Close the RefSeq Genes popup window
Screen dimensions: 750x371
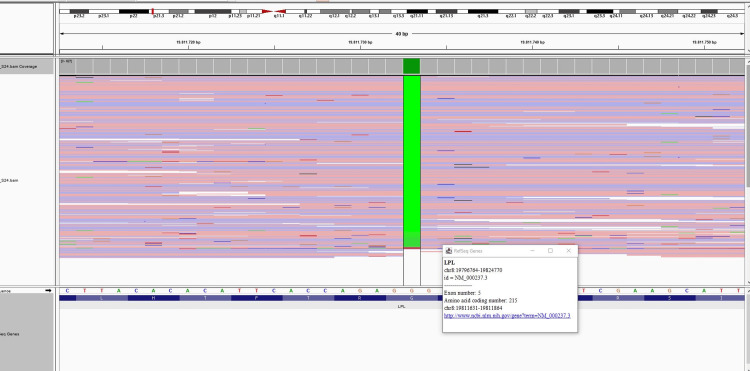coord(568,251)
